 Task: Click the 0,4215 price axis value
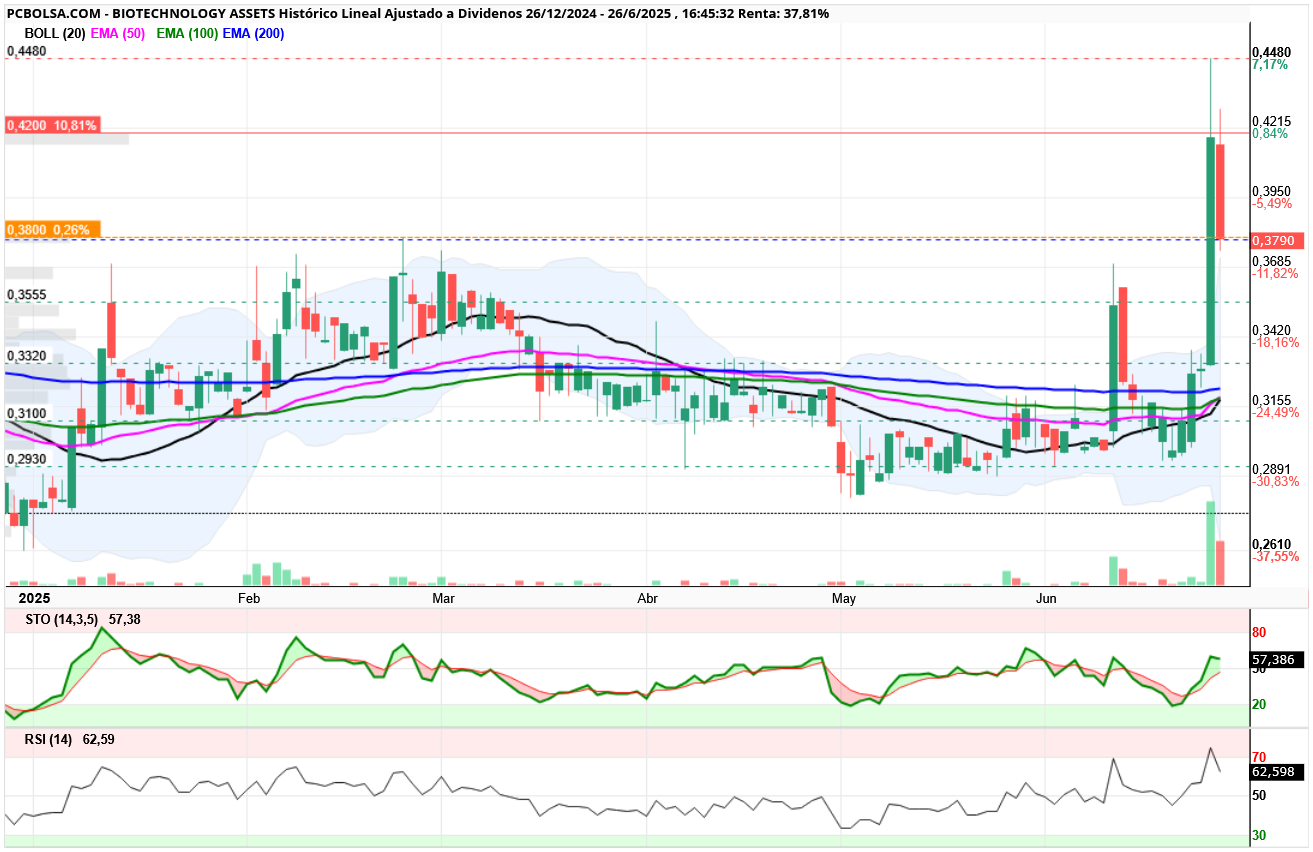coord(1272,121)
